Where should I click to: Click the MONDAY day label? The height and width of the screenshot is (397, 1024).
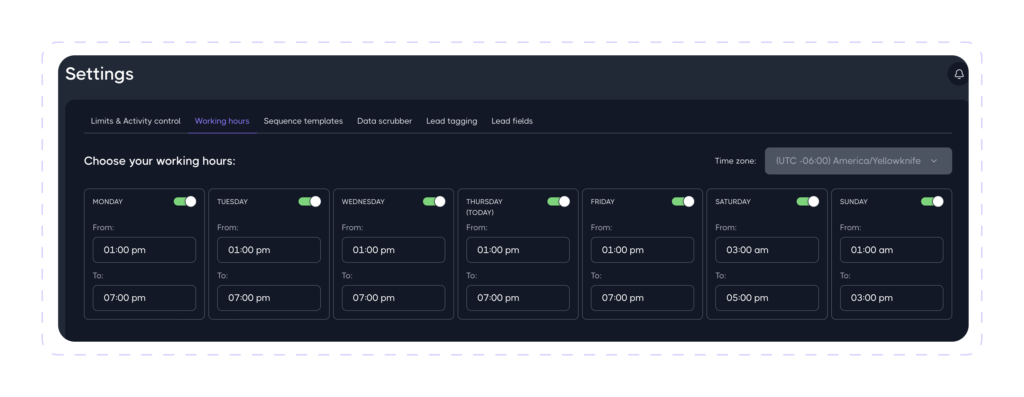point(108,202)
